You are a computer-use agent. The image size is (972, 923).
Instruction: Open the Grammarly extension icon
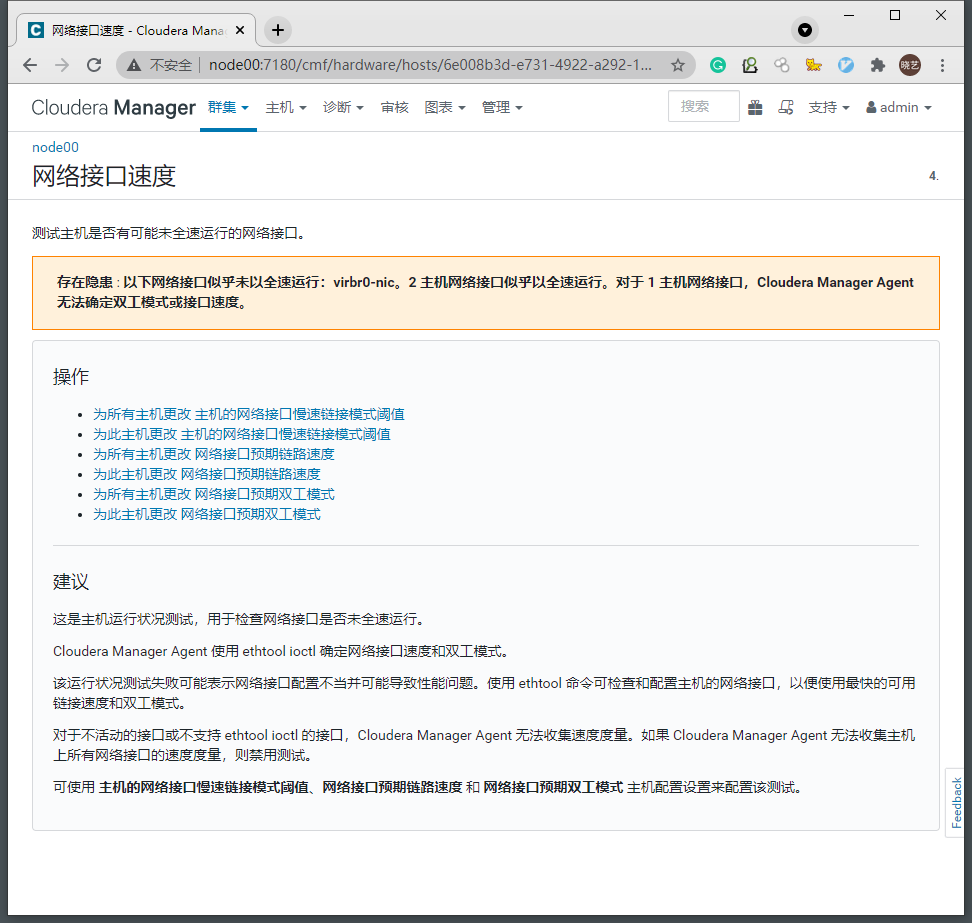coord(718,65)
